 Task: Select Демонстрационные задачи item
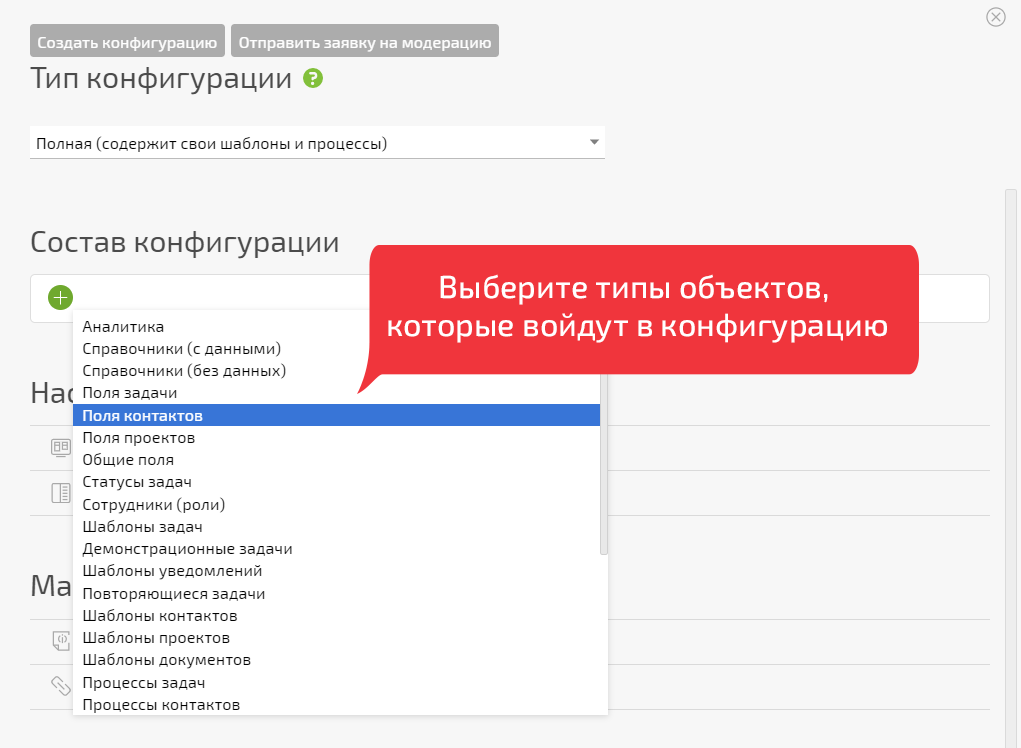tap(337, 549)
